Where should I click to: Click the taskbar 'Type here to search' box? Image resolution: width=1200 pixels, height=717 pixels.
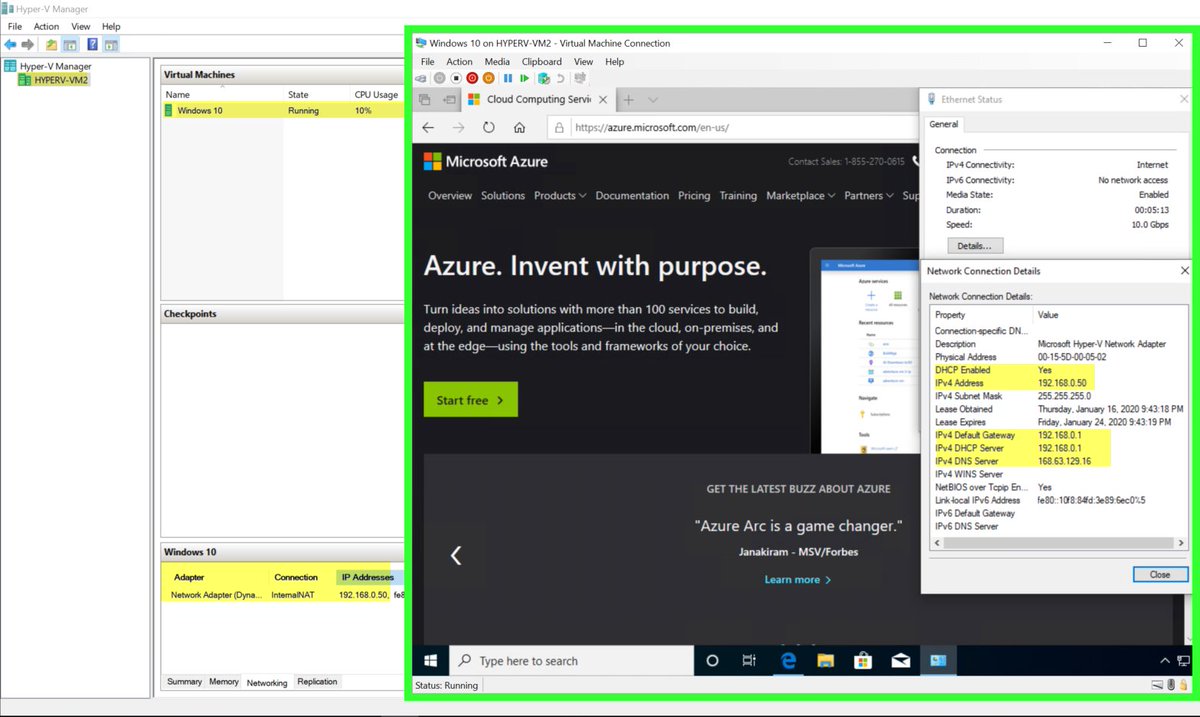(x=572, y=661)
